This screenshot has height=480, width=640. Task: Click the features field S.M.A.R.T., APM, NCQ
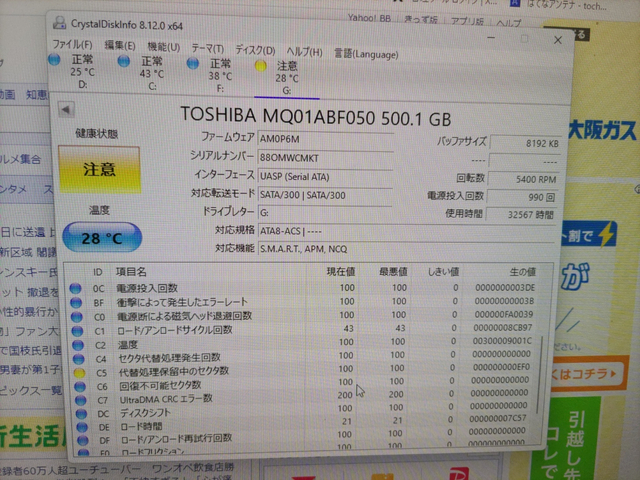(406, 249)
